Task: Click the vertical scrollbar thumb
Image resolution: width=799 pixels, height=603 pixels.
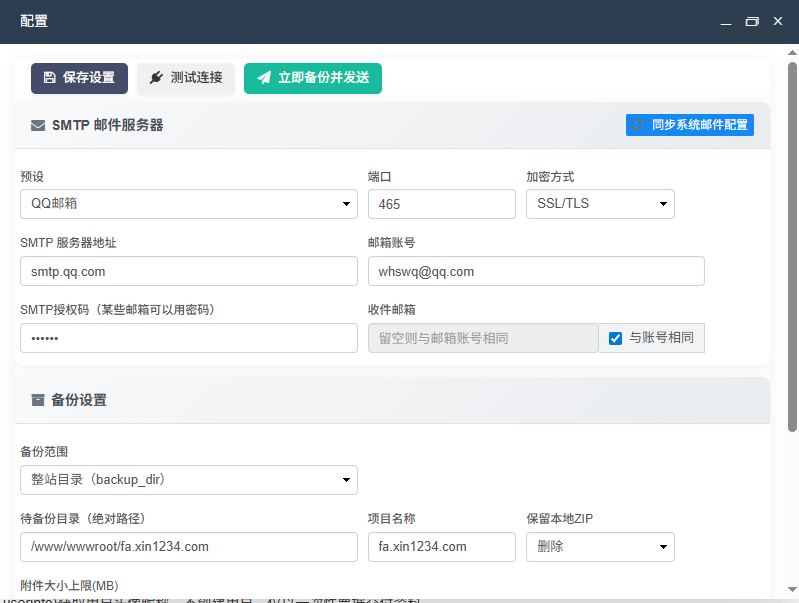Action: [x=792, y=247]
